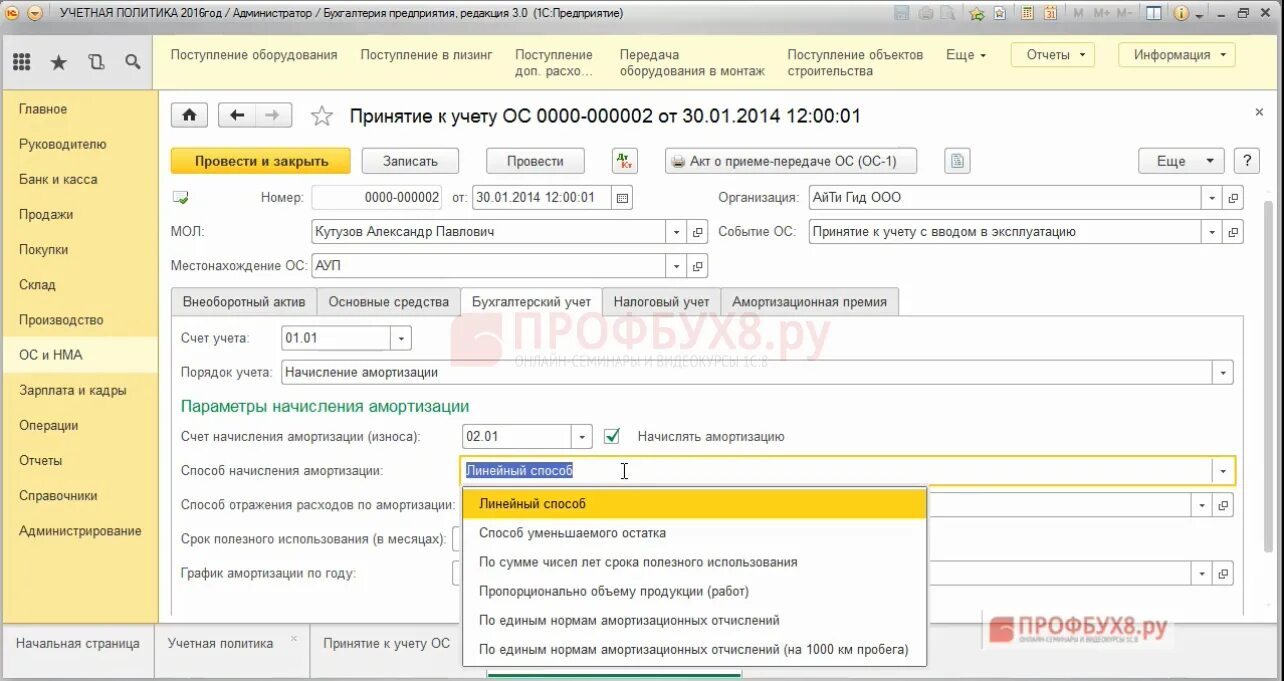Click the Номер input field
Image resolution: width=1284 pixels, height=681 pixels.
coord(377,198)
